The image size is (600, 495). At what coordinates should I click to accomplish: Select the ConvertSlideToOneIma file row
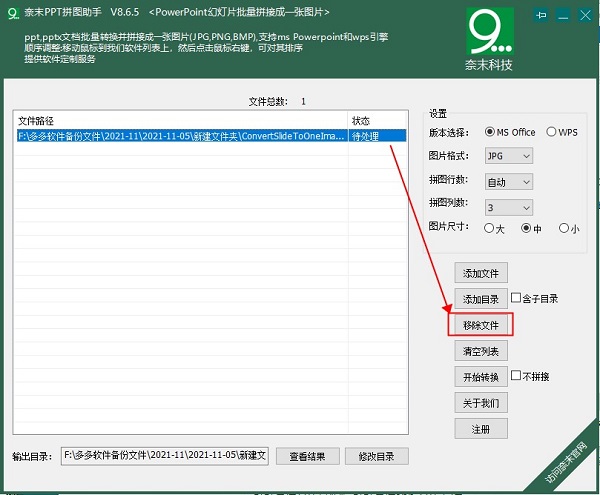(212, 136)
